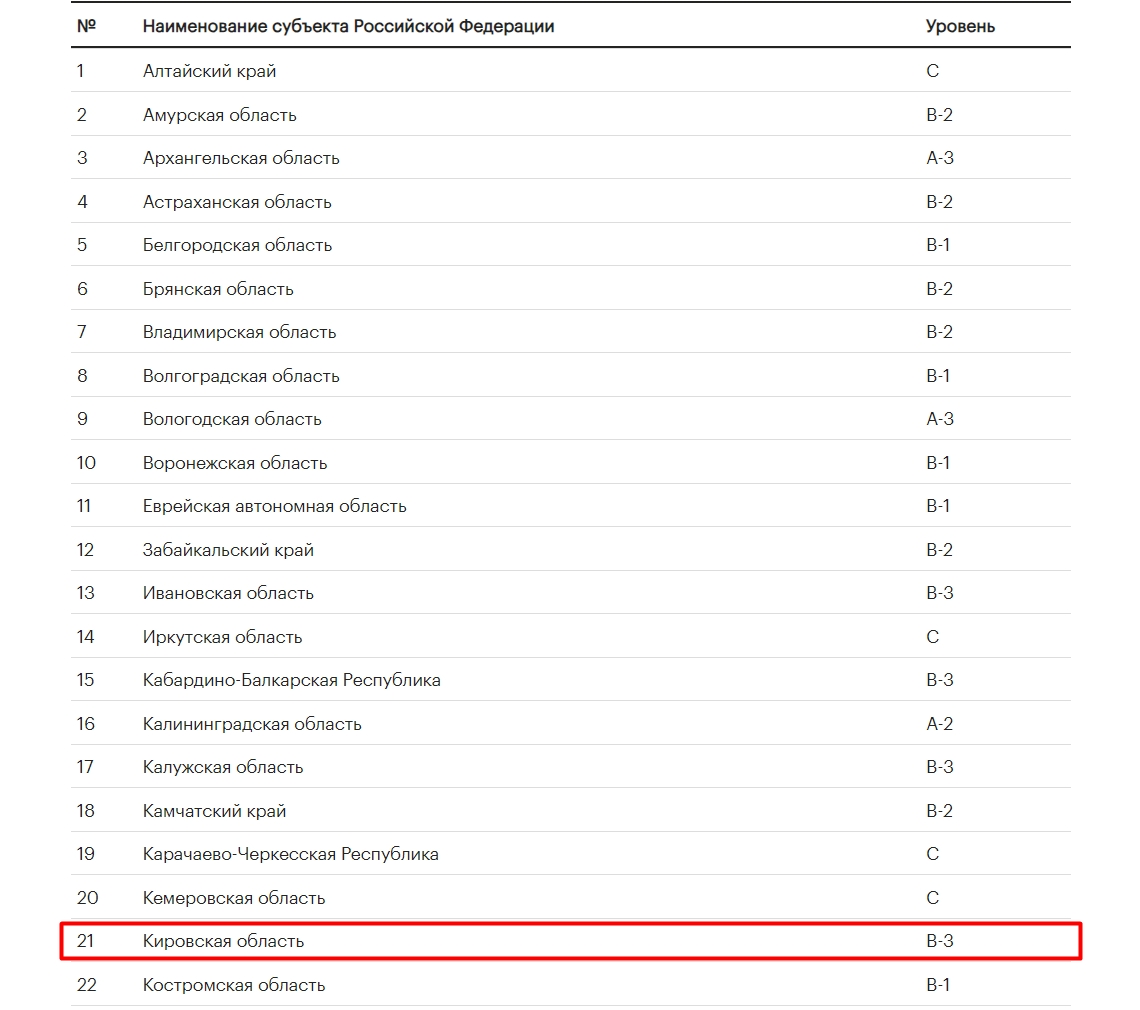Click level B-3 of Ивановская область
This screenshot has width=1140, height=1010.
tap(940, 593)
